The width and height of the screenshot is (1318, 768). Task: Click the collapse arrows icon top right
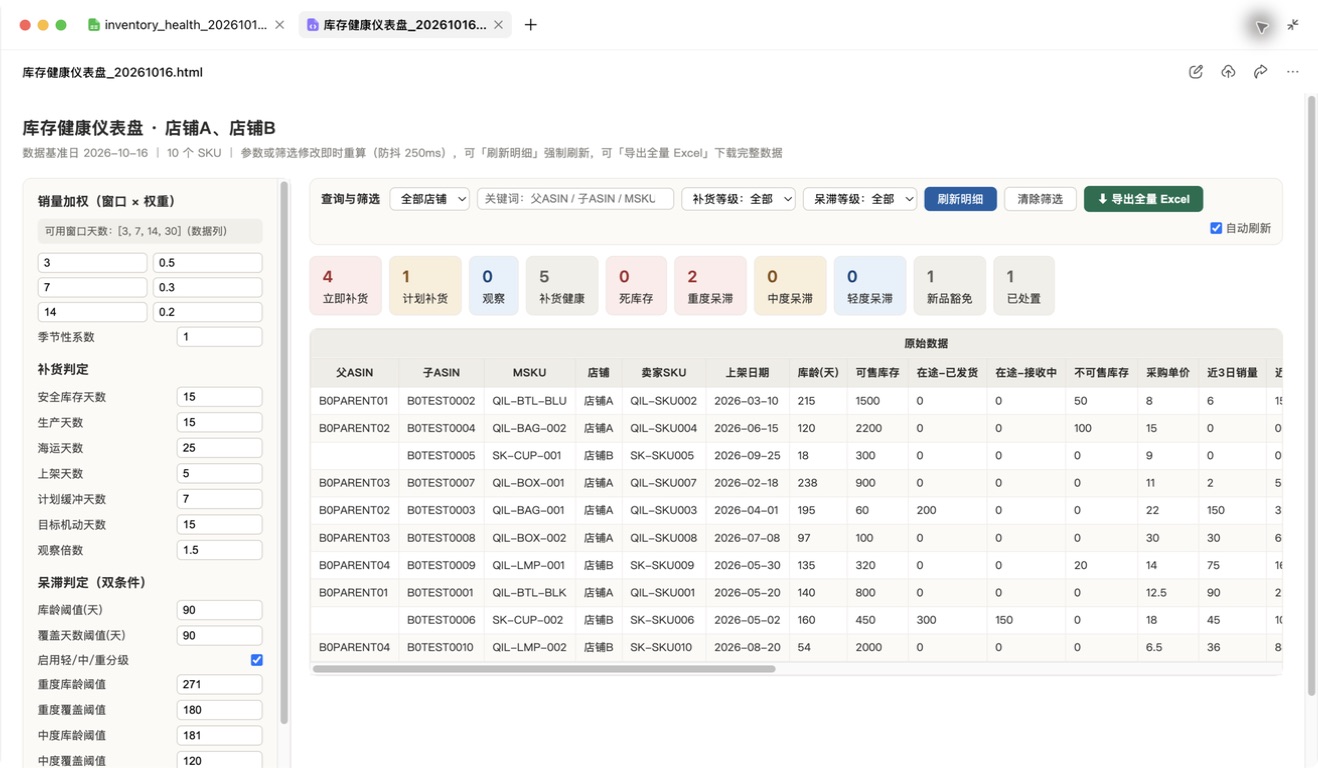click(x=1293, y=25)
